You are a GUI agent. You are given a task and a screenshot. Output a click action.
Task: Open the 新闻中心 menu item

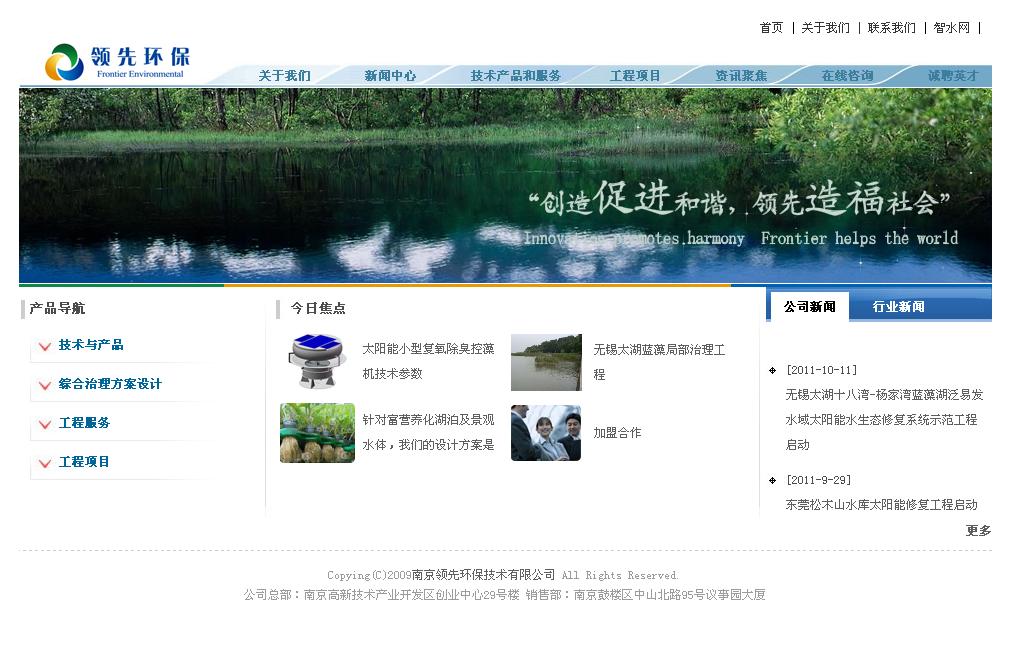click(390, 75)
